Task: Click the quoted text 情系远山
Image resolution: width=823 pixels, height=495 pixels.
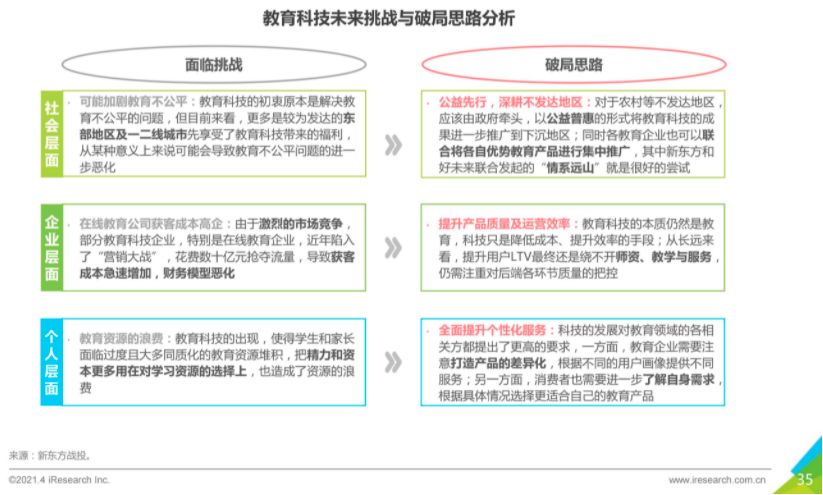Action: click(571, 168)
